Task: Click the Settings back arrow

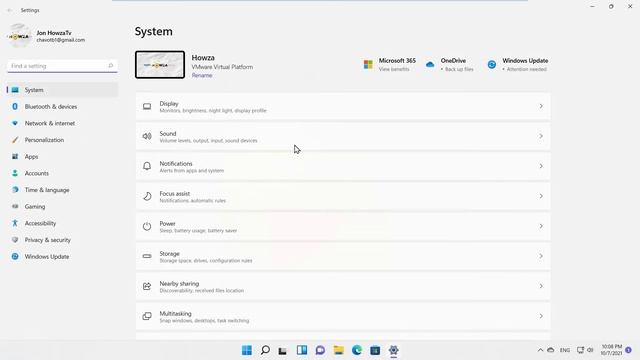Action: click(10, 10)
